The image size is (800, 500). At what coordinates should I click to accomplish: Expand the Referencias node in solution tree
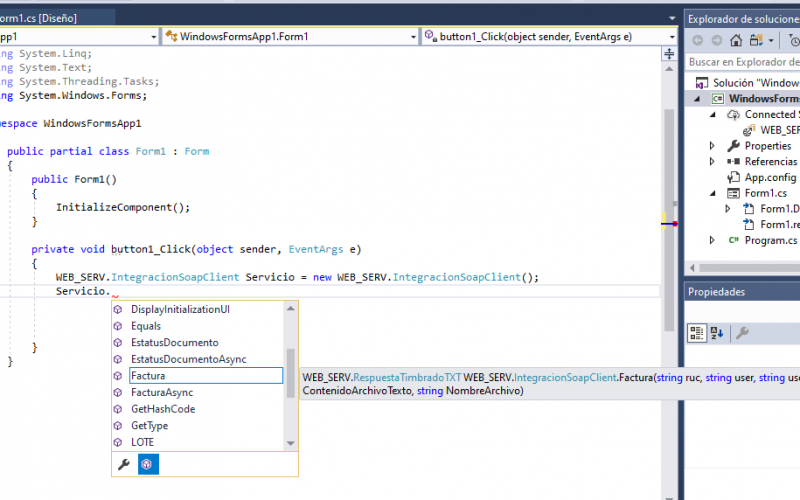pyautogui.click(x=712, y=162)
